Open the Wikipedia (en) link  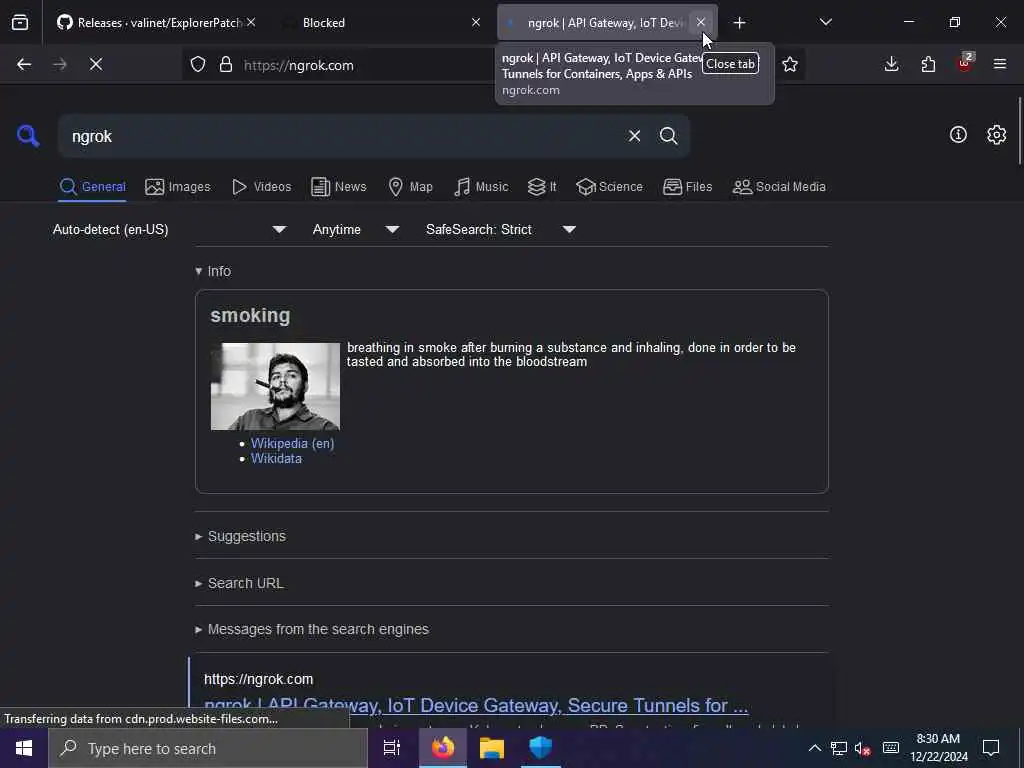(x=293, y=443)
